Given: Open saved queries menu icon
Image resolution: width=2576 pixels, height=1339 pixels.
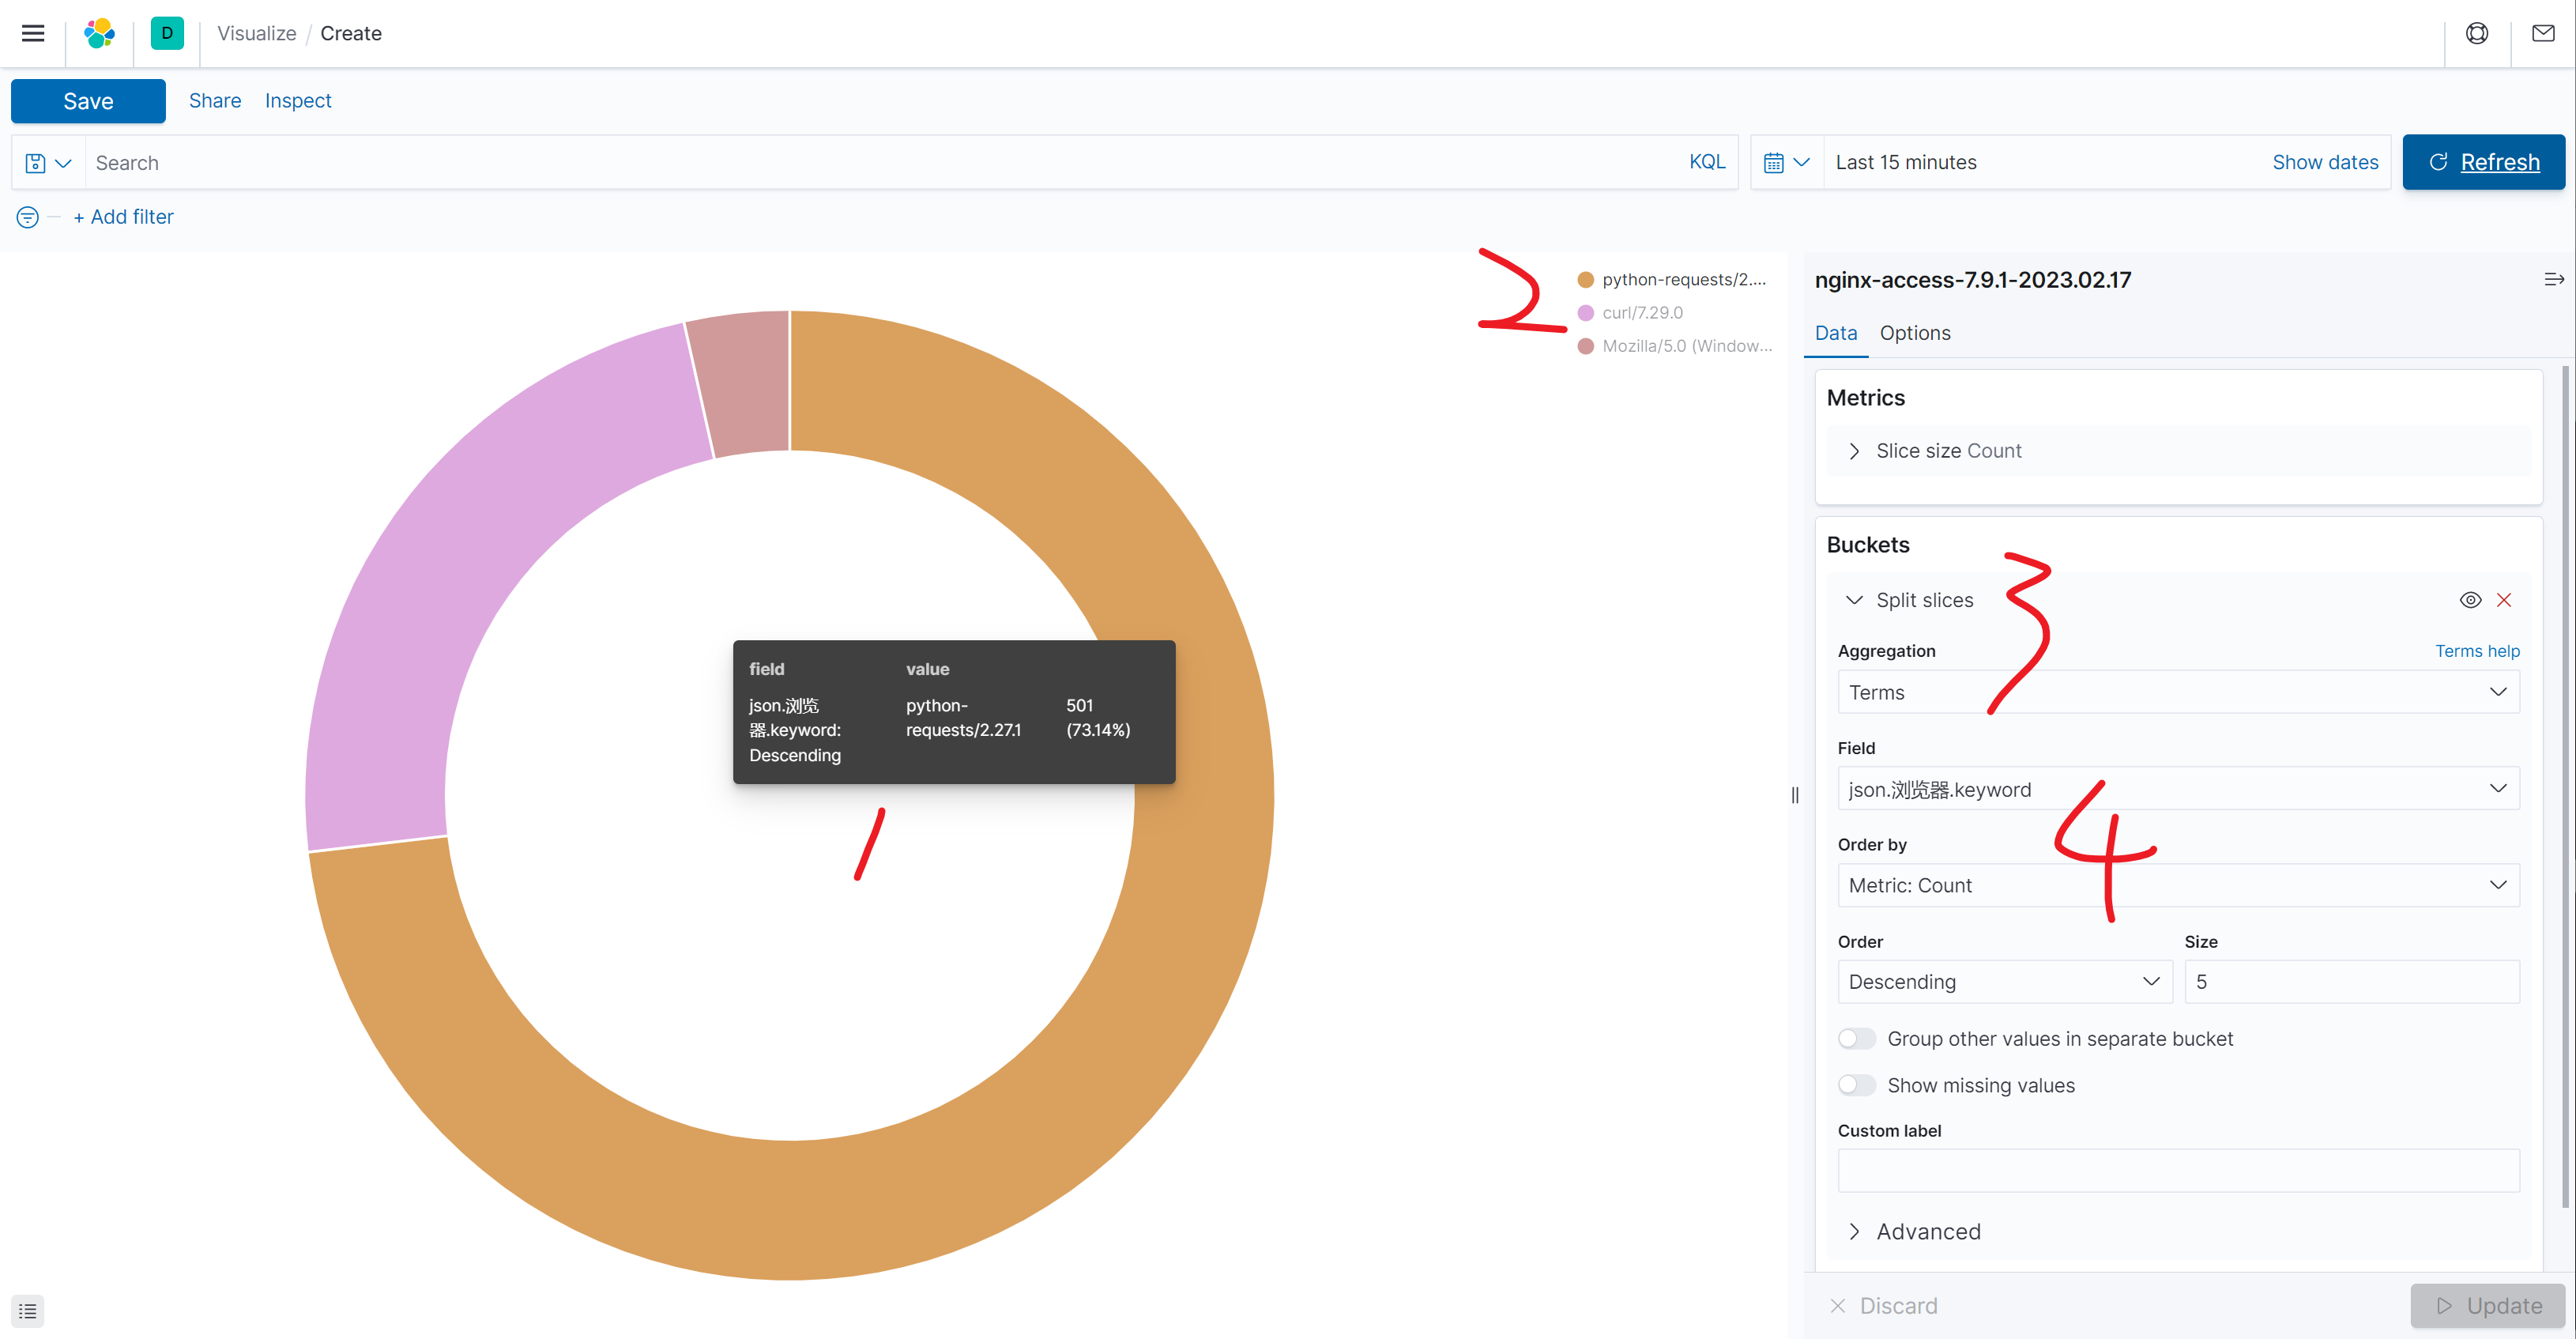Looking at the screenshot, I should (48, 163).
